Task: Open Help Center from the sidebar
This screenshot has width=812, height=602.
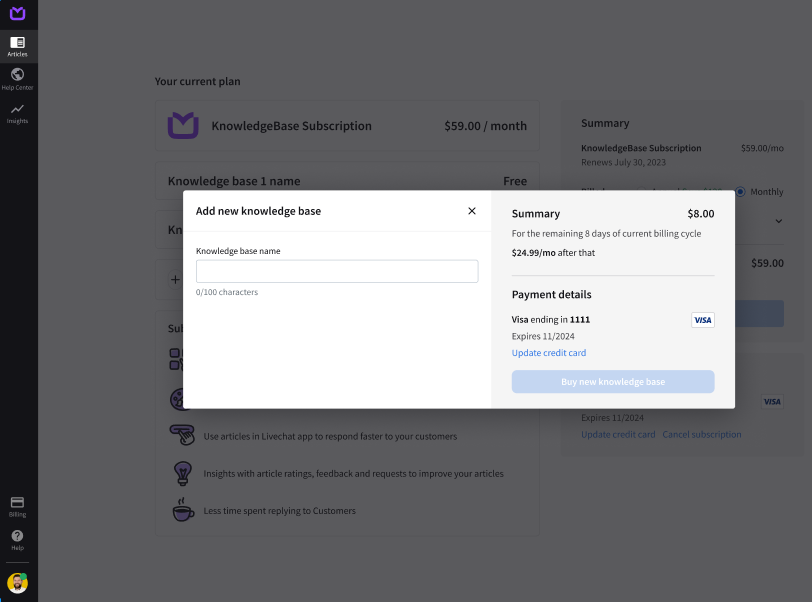Action: coord(17,79)
